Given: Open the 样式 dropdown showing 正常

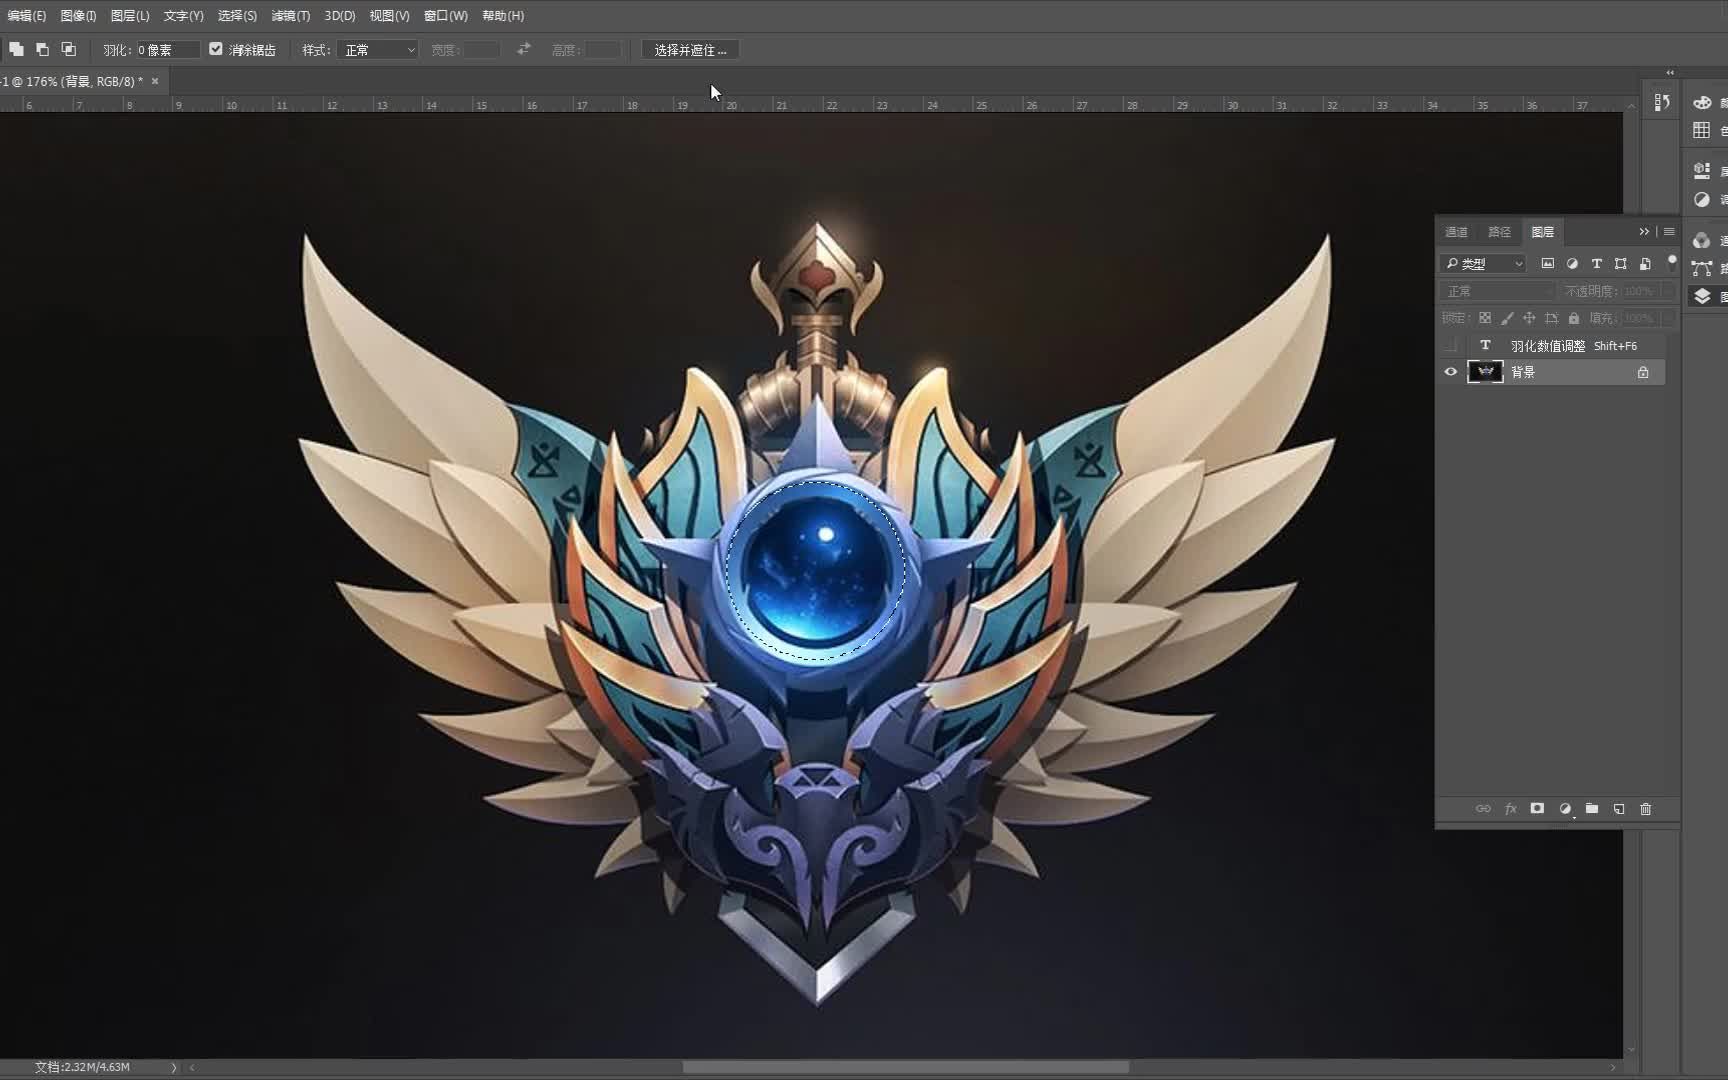Looking at the screenshot, I should click(378, 50).
